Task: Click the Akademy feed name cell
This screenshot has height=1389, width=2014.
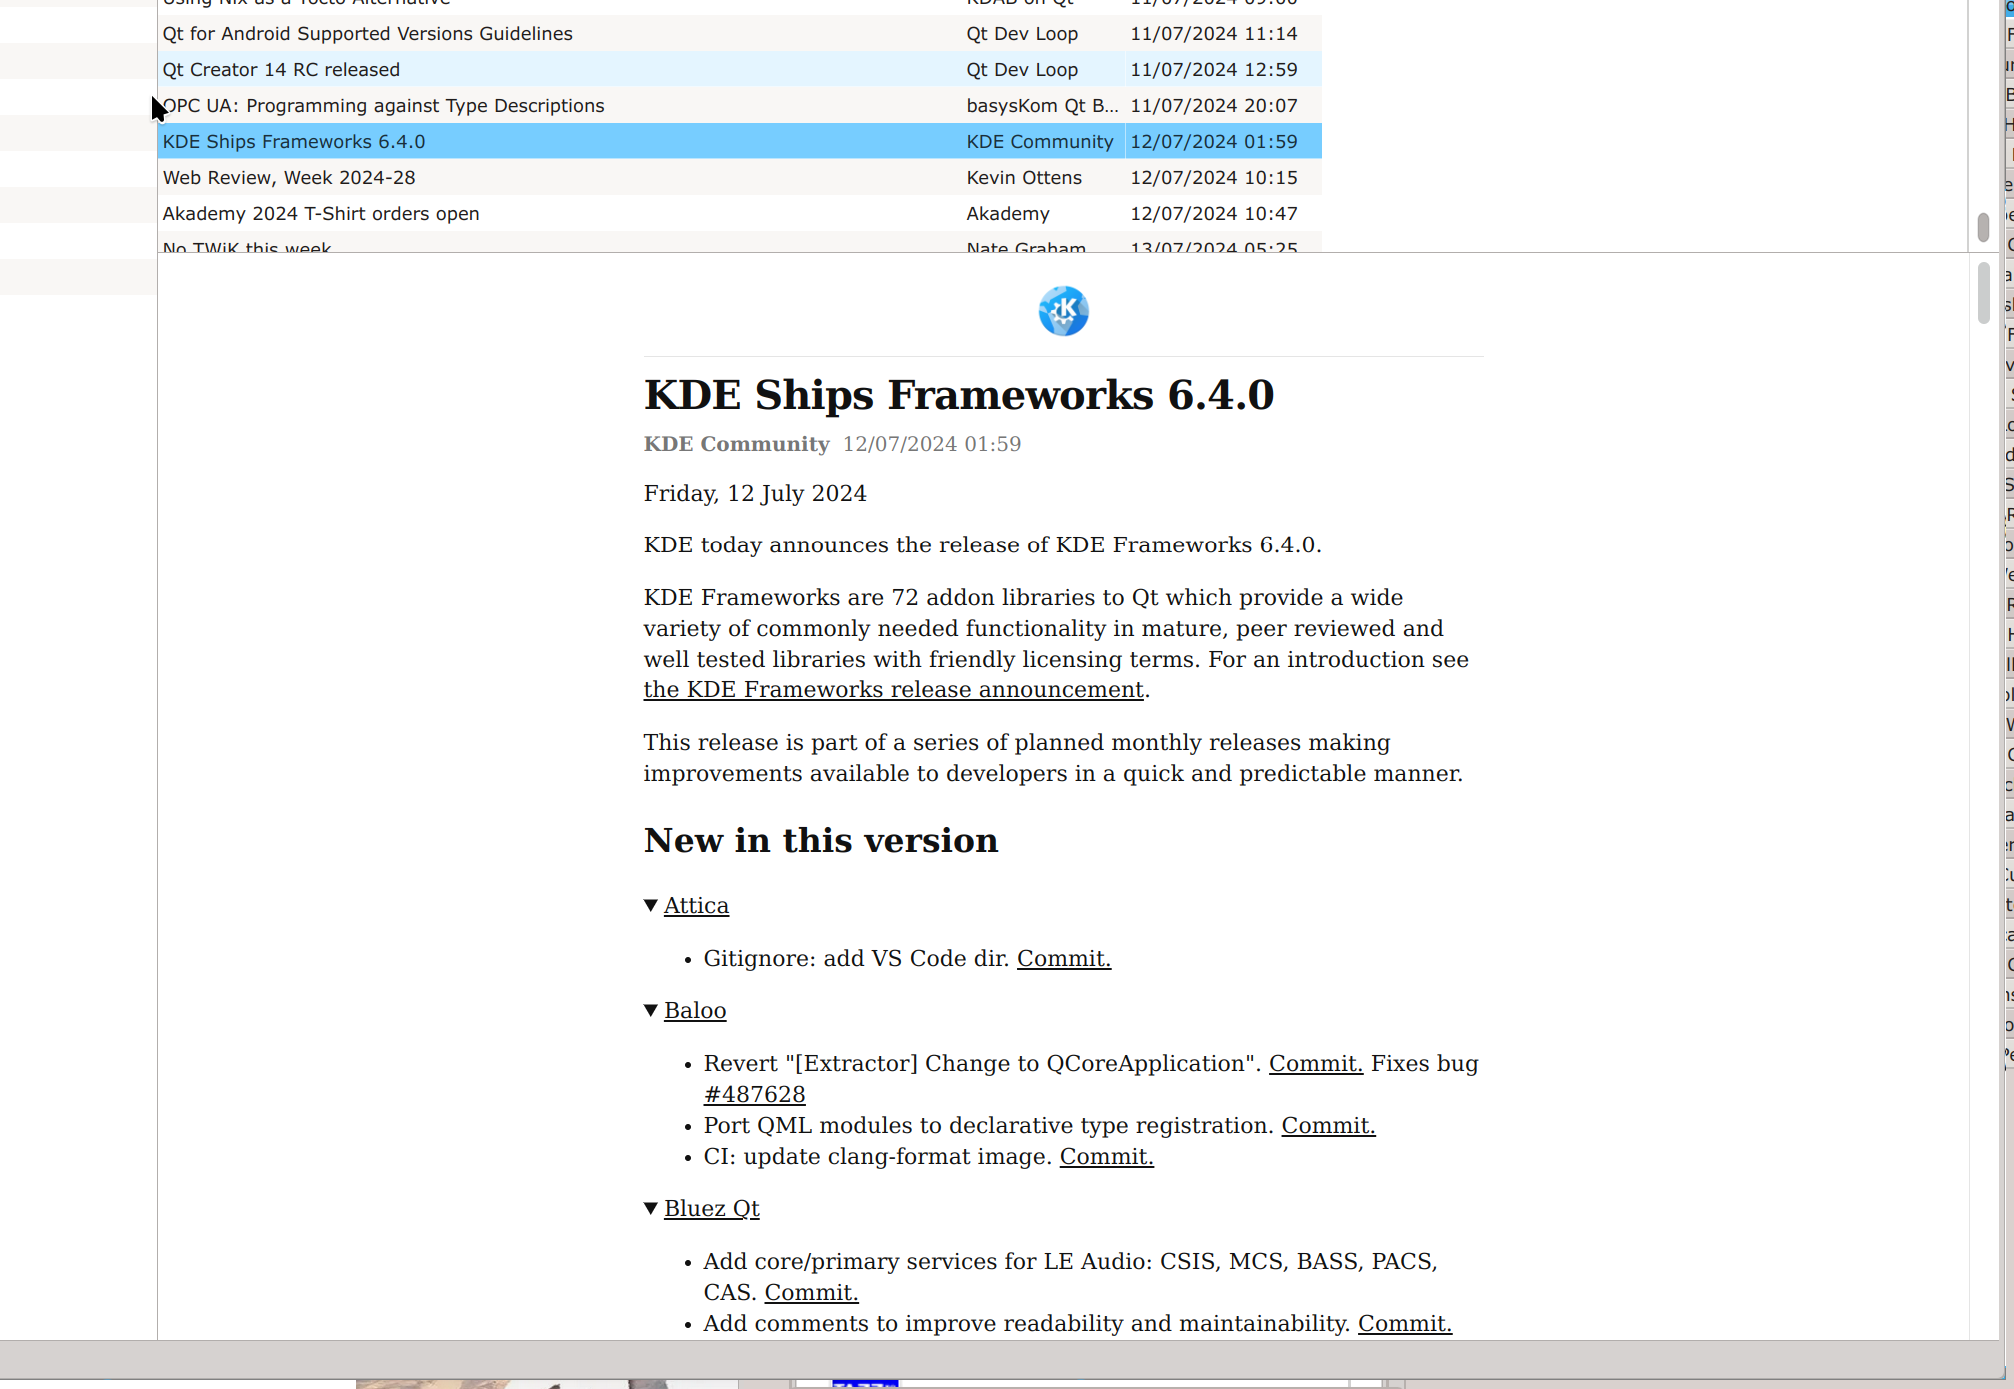Action: click(x=1042, y=214)
